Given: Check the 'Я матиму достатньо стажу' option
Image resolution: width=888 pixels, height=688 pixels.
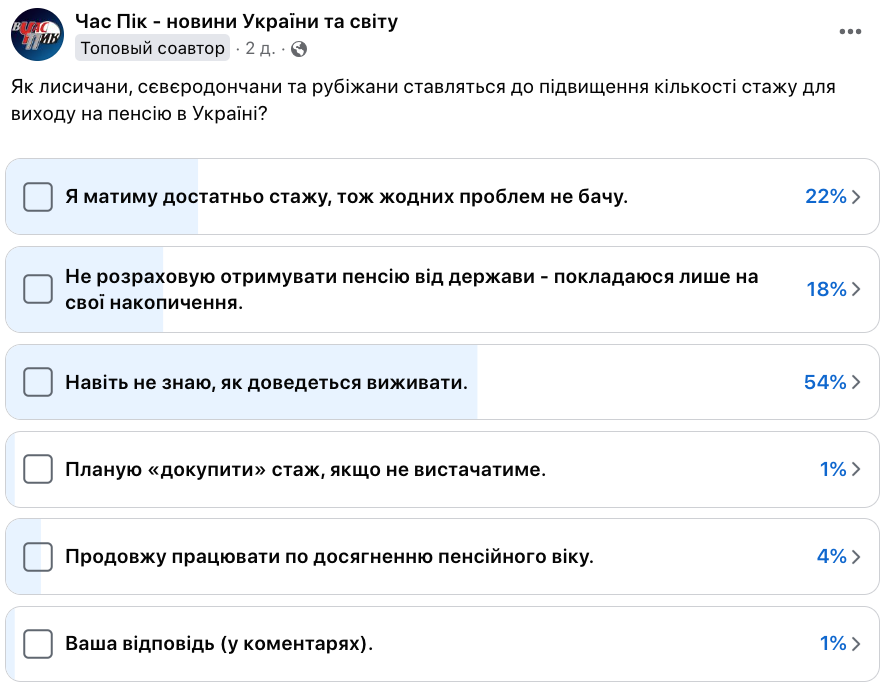Looking at the screenshot, I should pyautogui.click(x=38, y=197).
